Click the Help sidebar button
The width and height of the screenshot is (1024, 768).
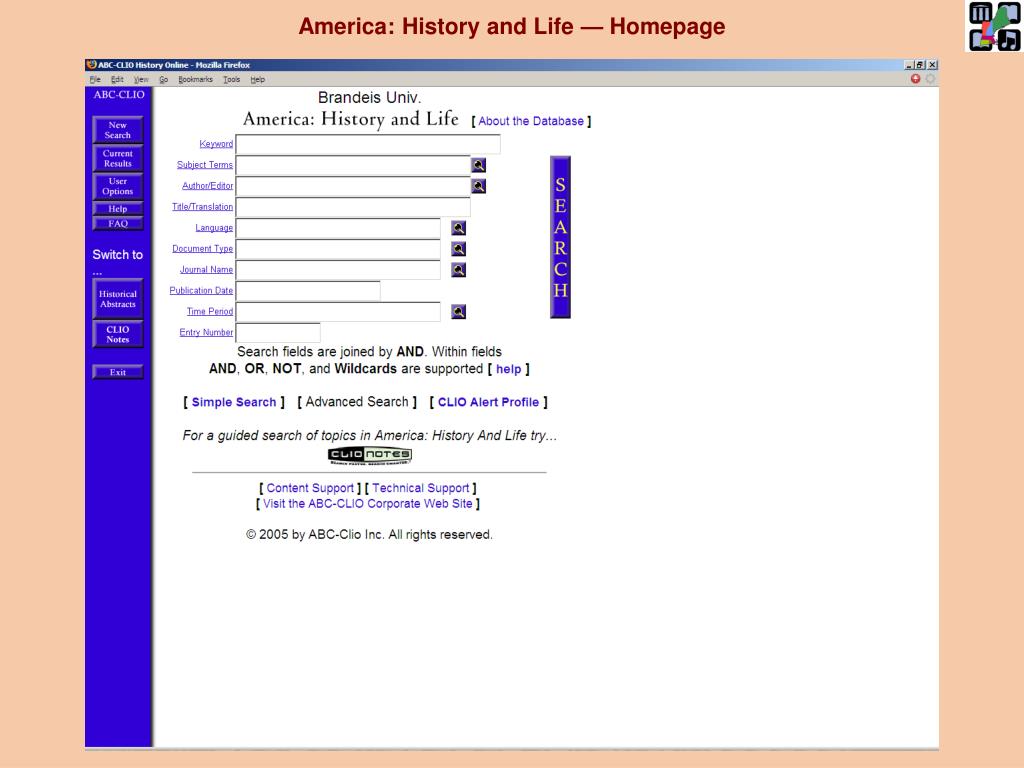(118, 209)
